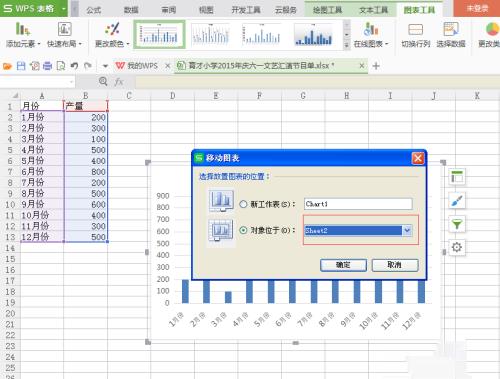Switch to 公式 ribbon tab
This screenshot has width=500, height=379.
(94, 10)
